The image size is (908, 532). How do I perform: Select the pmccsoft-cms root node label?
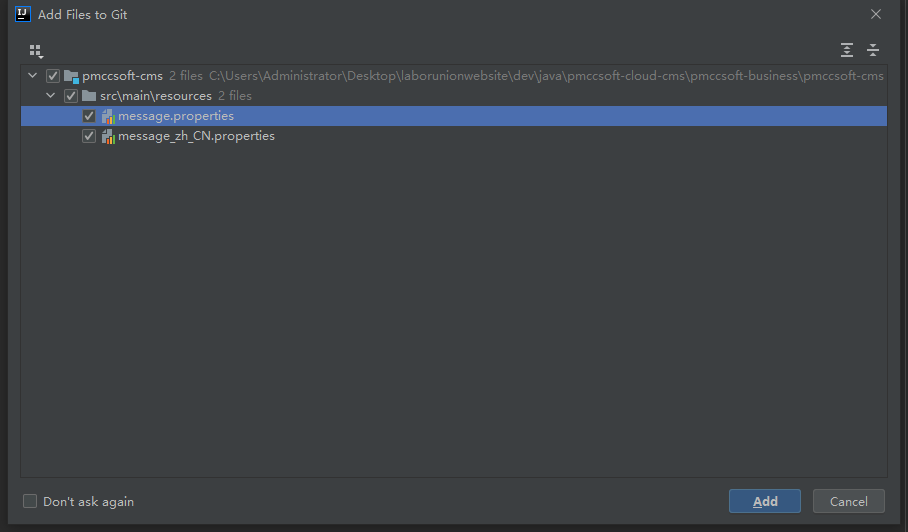(123, 76)
